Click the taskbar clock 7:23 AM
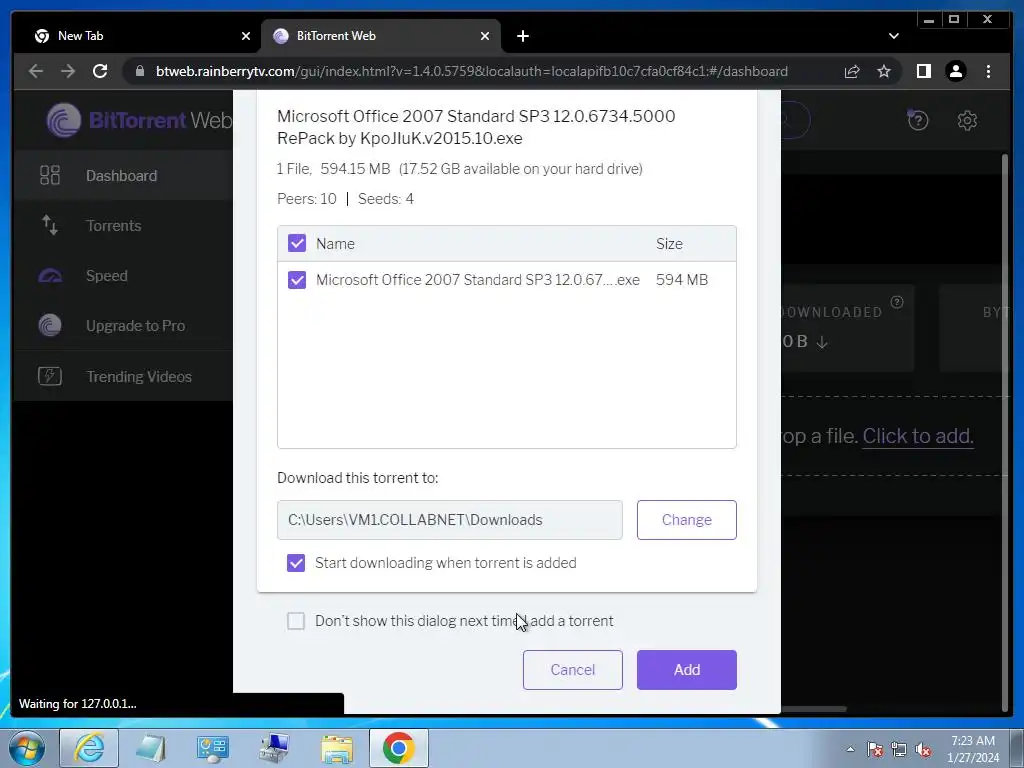 972,741
